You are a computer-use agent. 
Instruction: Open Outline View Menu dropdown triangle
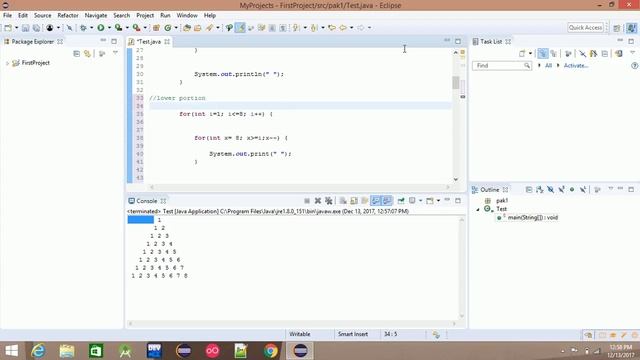click(611, 189)
